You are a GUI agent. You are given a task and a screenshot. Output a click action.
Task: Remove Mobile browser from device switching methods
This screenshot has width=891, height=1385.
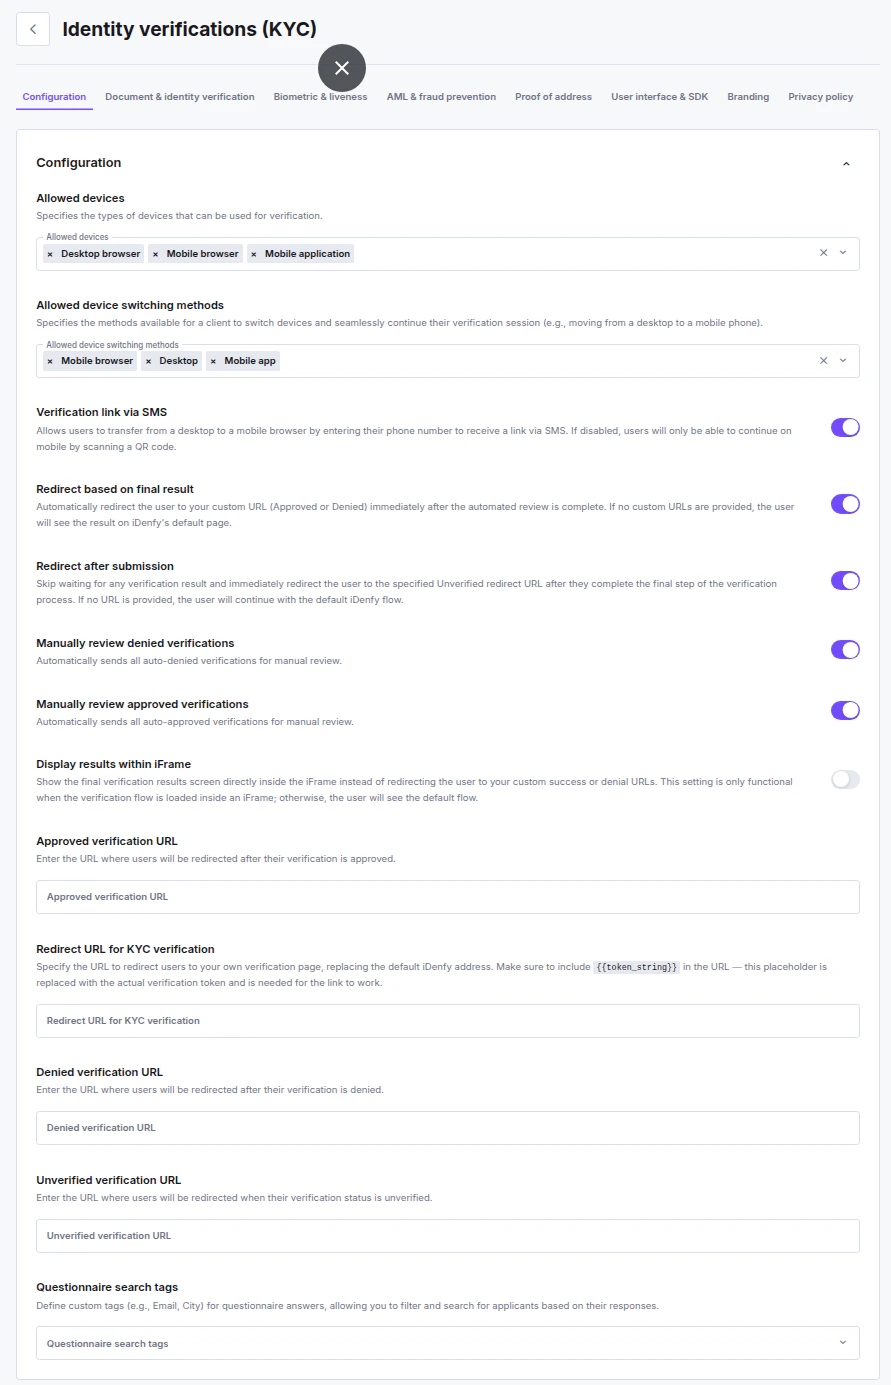point(50,361)
